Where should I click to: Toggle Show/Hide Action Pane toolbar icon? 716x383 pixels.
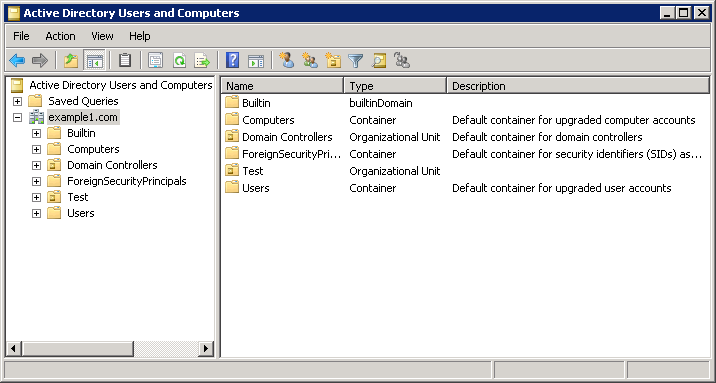(256, 60)
